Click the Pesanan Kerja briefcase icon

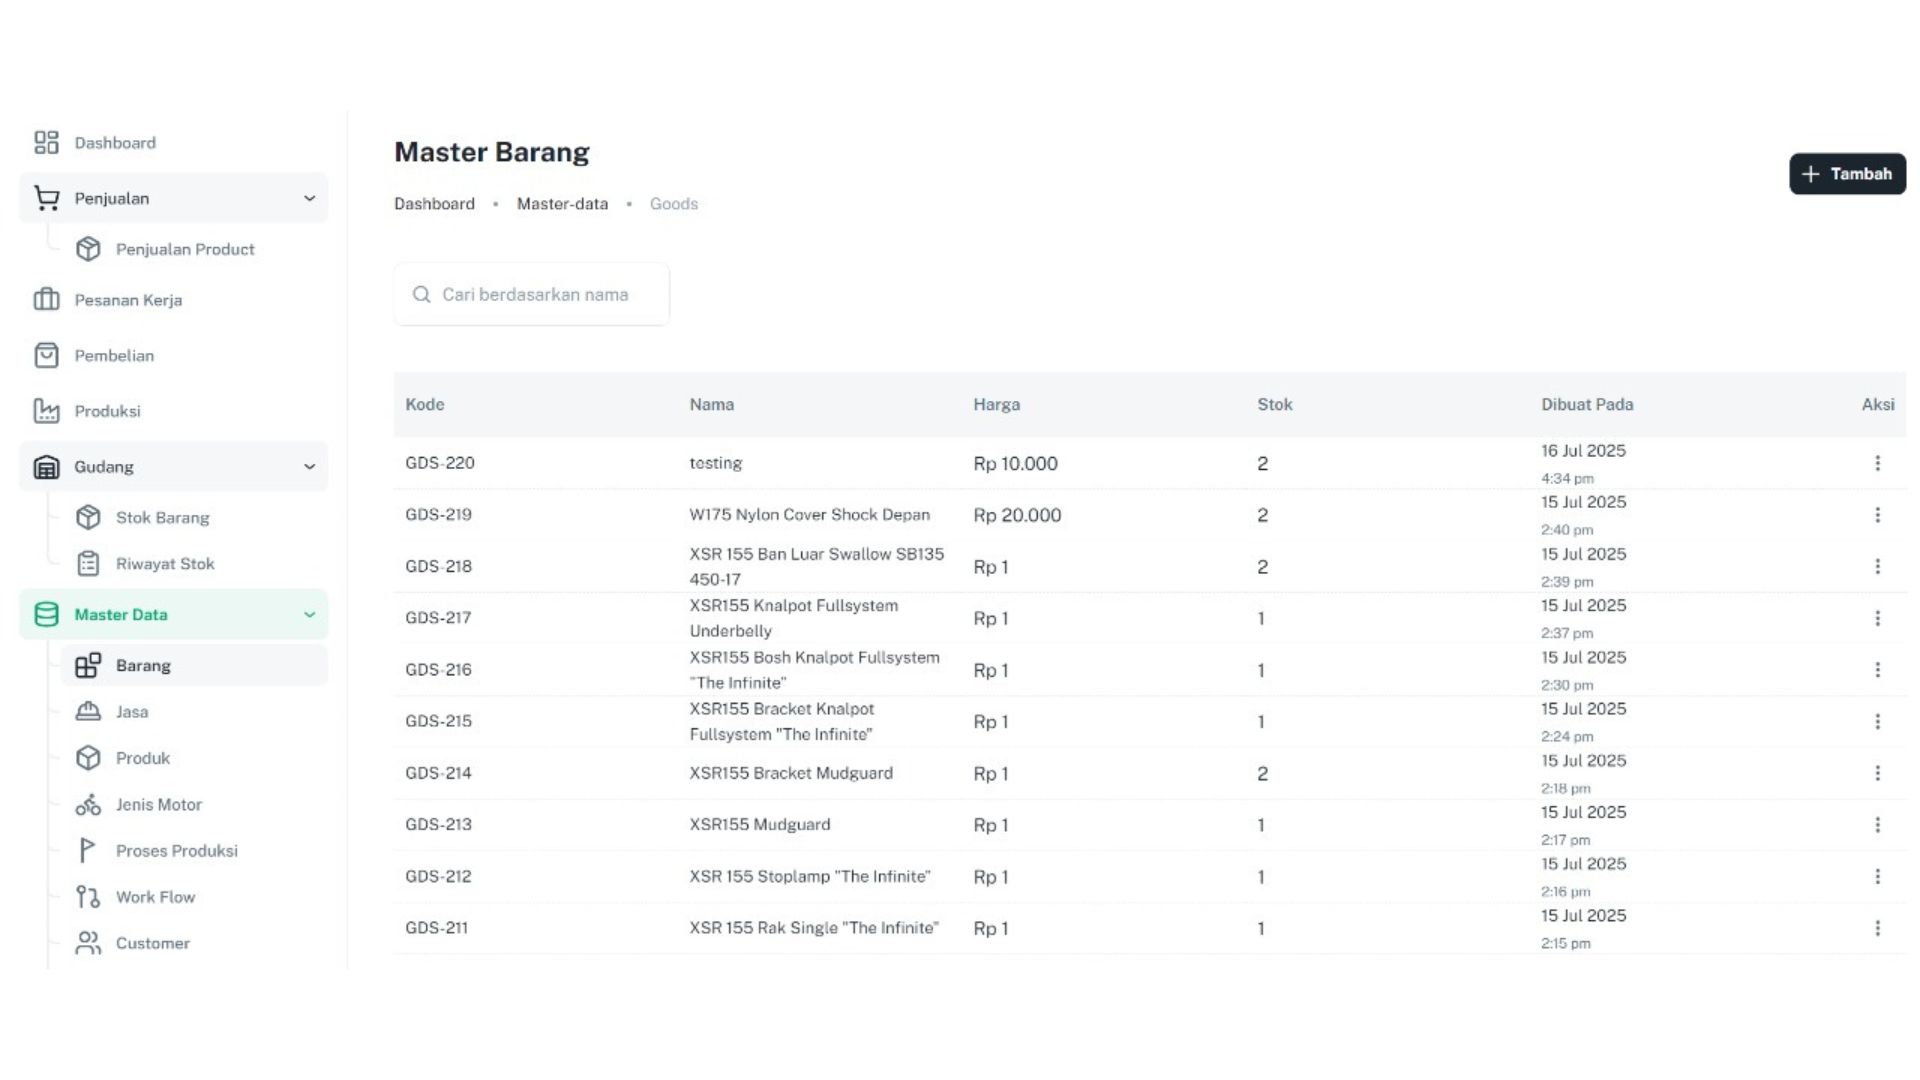click(x=46, y=299)
